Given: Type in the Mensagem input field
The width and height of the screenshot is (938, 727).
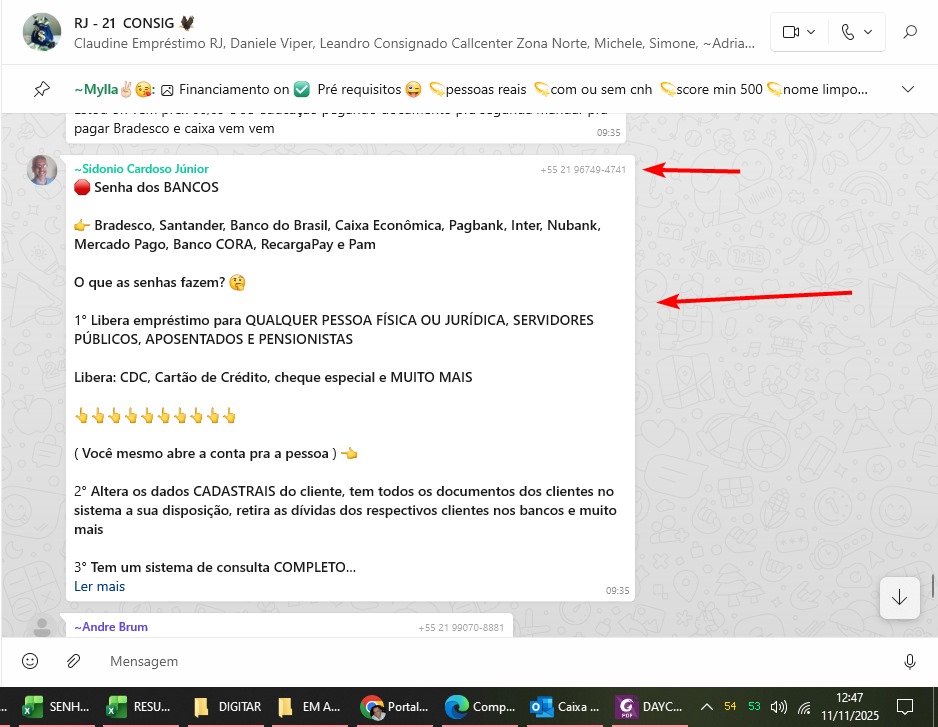Looking at the screenshot, I should [480, 661].
